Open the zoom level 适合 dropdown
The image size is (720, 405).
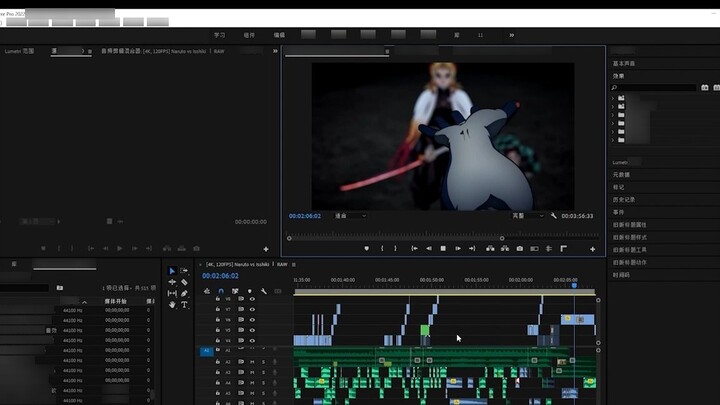tap(349, 215)
